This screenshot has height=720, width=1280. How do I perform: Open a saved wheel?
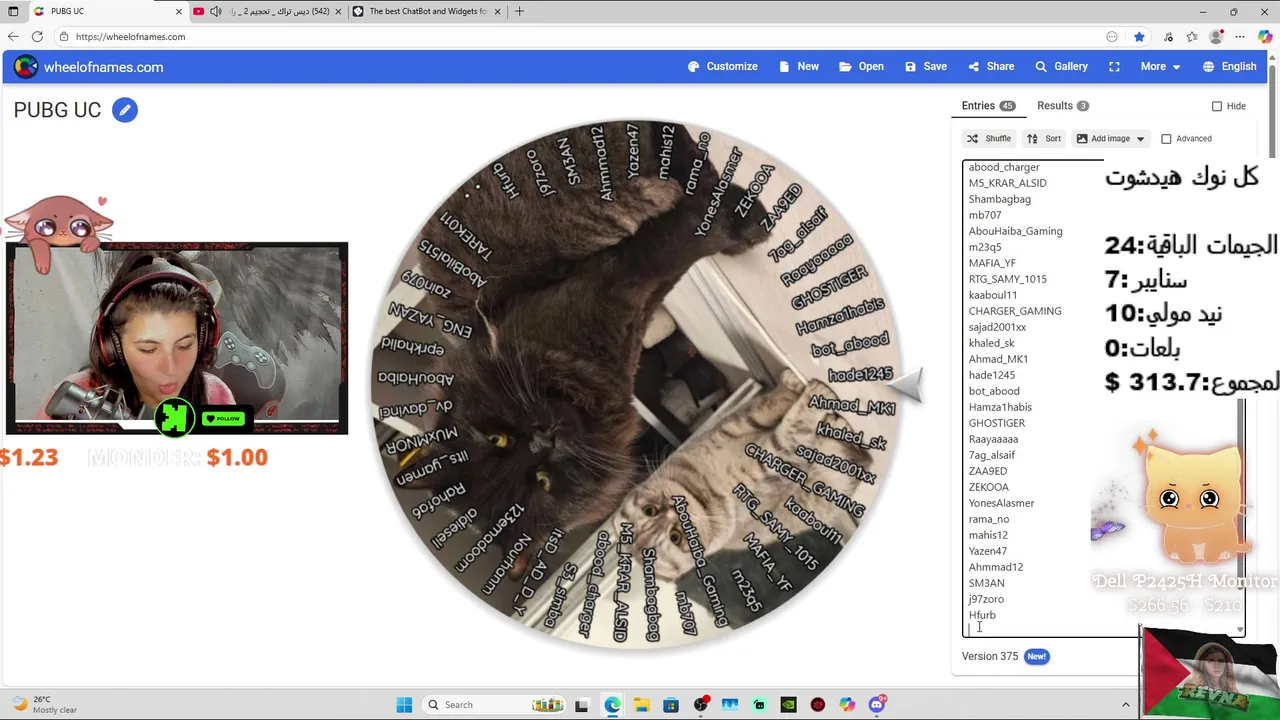(x=861, y=67)
